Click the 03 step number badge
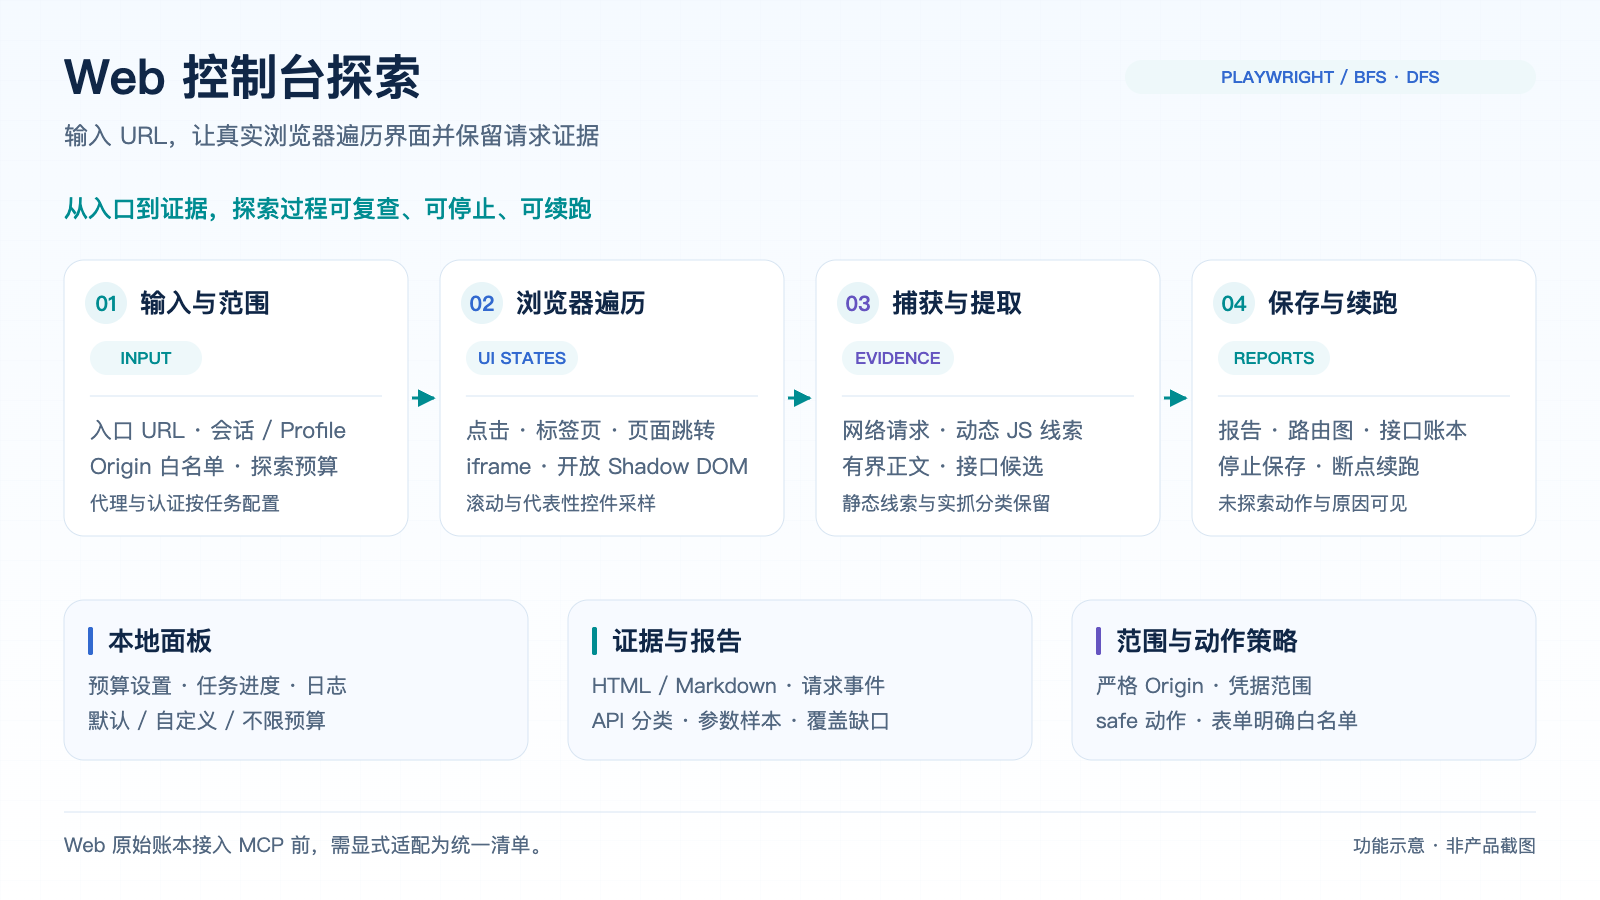This screenshot has width=1600, height=900. 858,303
